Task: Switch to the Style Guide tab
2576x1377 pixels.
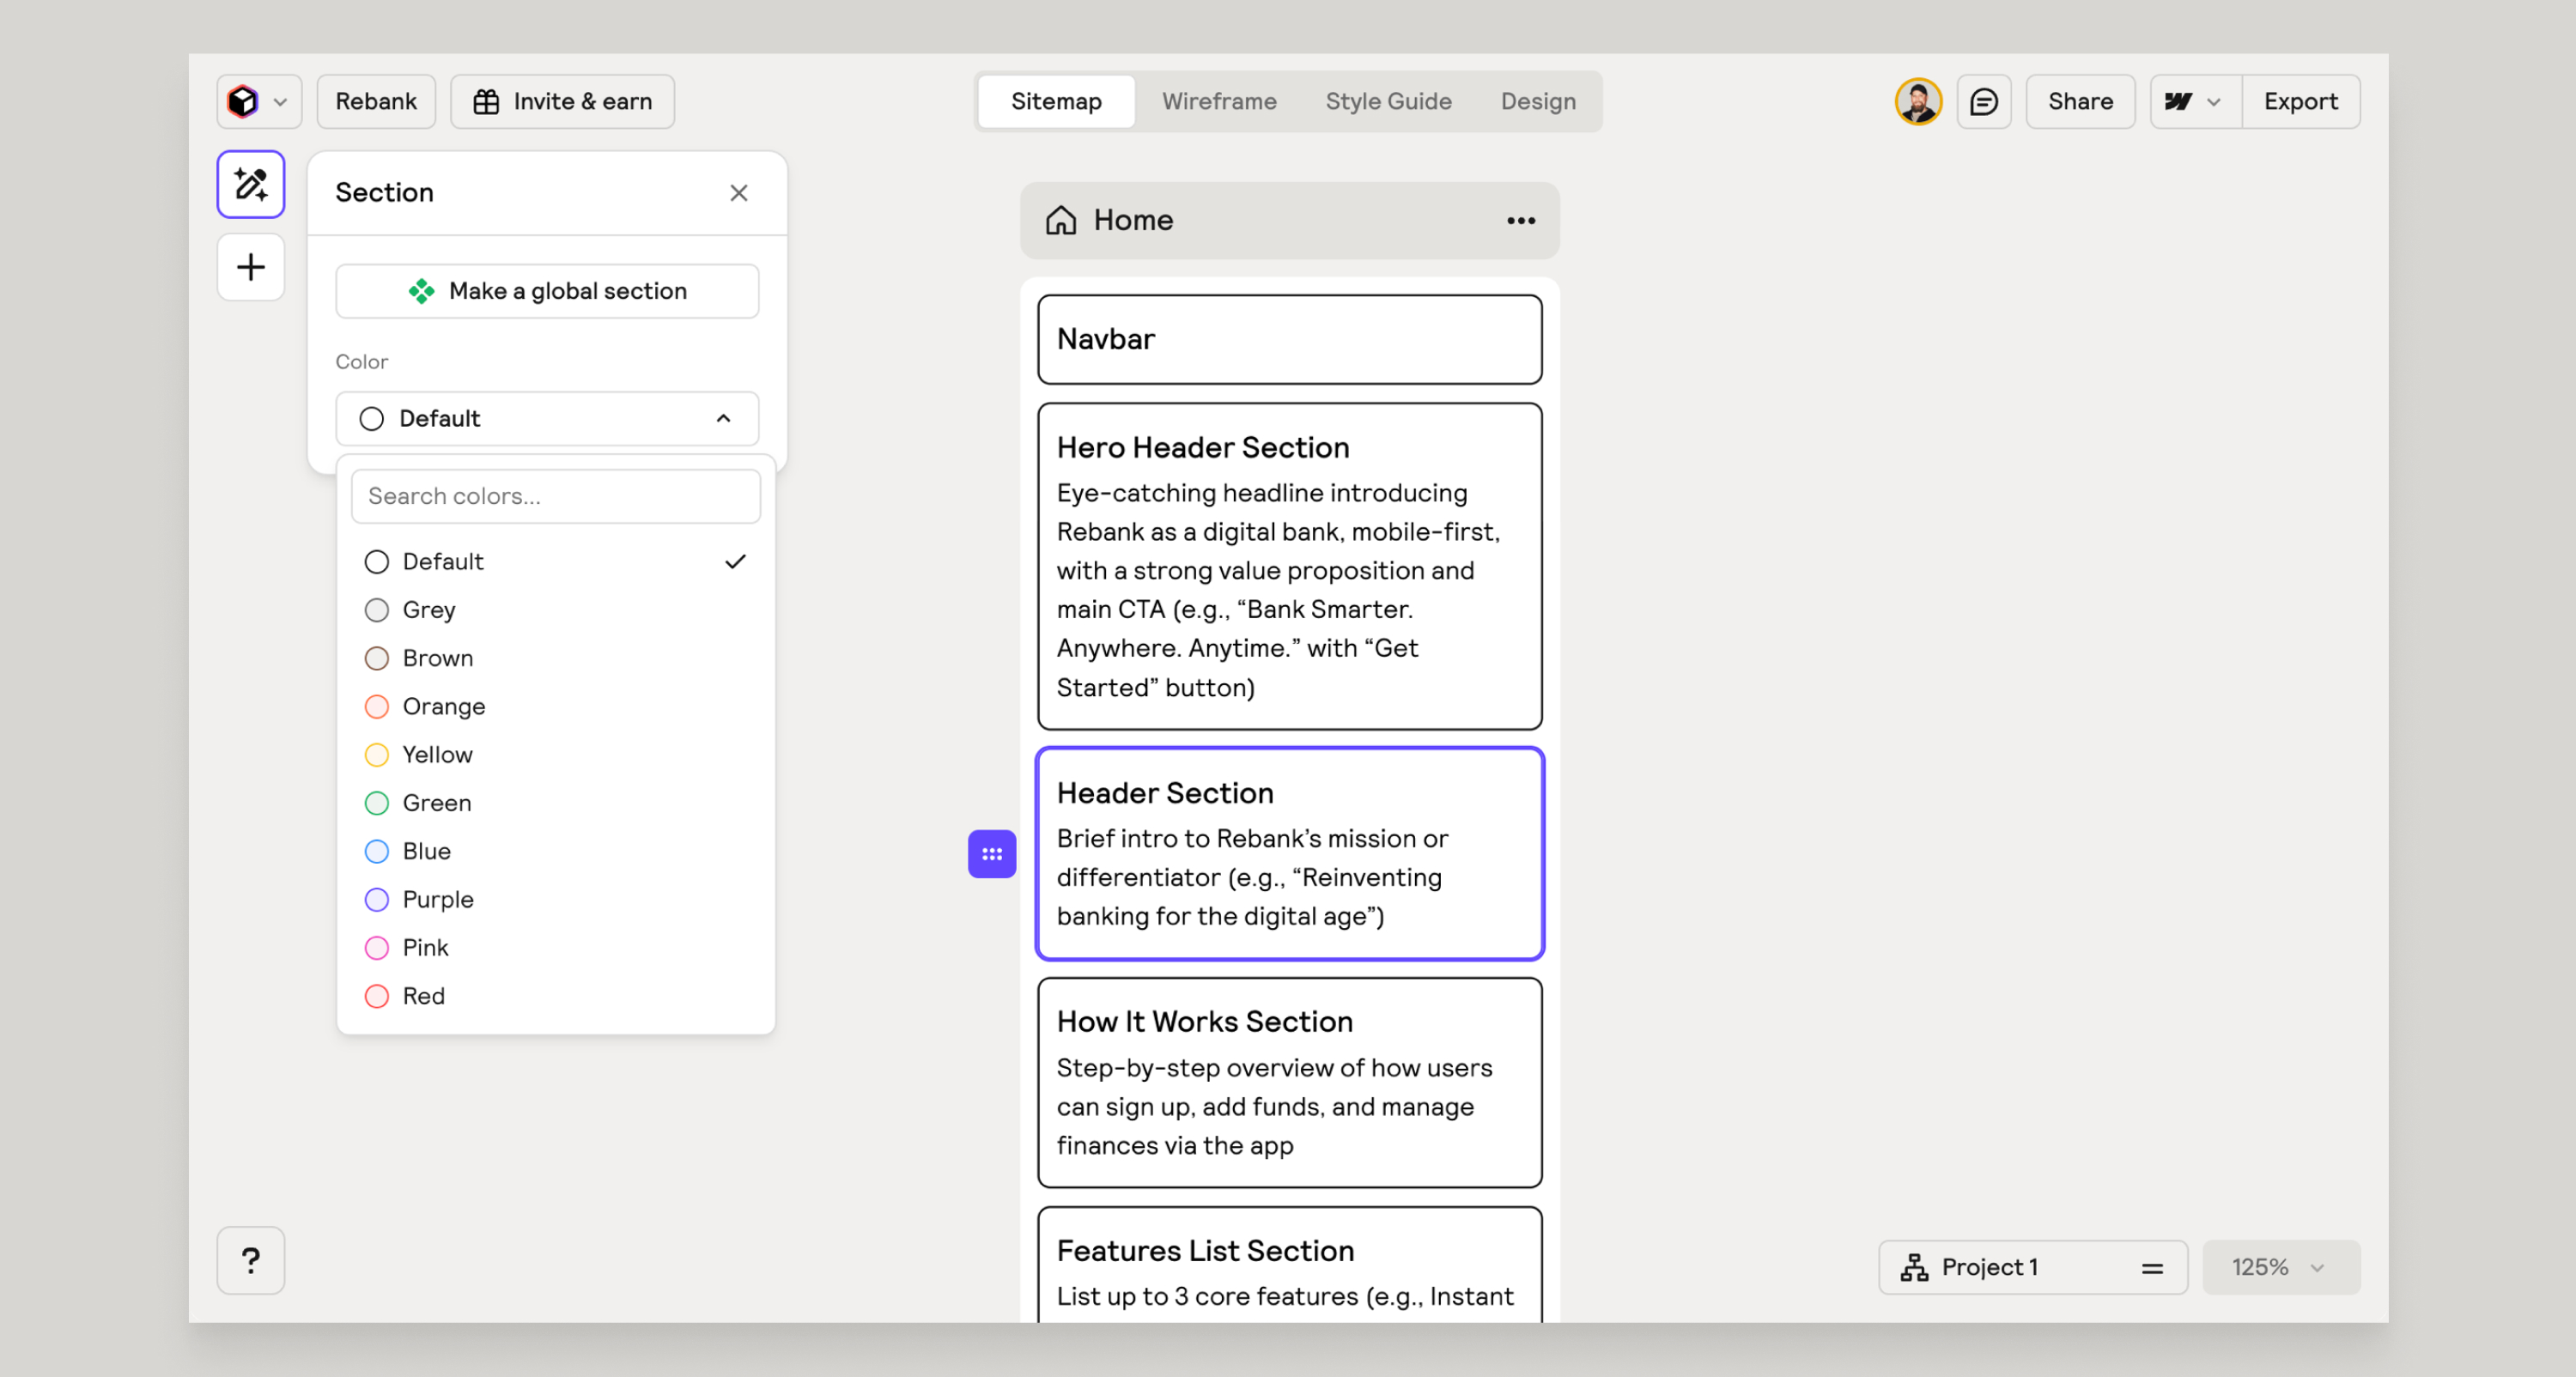Action: click(x=1387, y=102)
